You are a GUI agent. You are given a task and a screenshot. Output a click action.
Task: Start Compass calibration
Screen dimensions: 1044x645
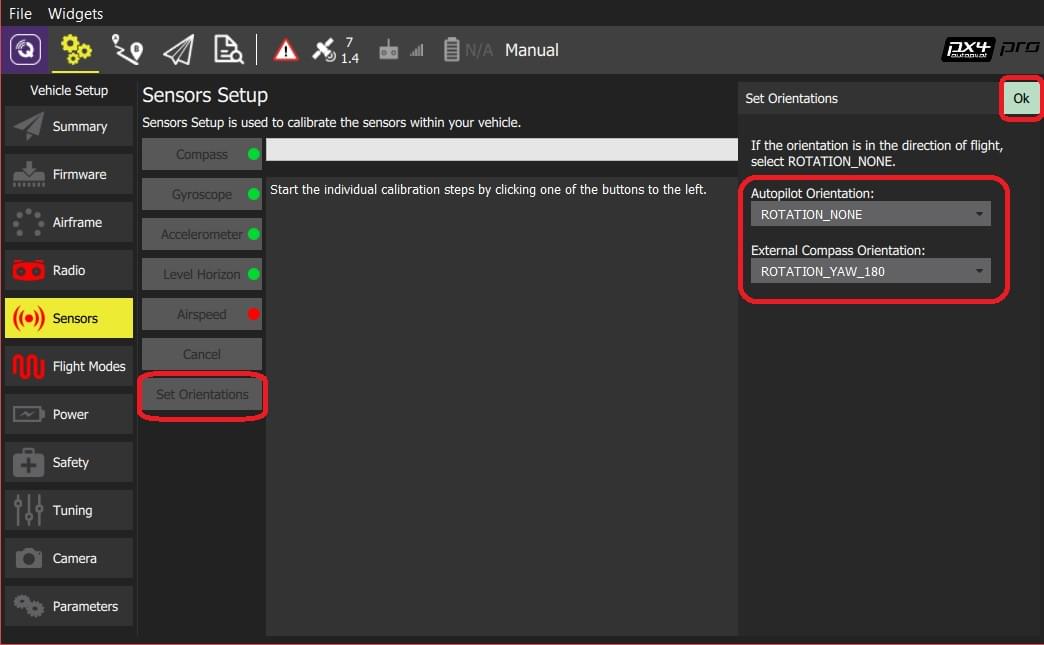coord(202,154)
